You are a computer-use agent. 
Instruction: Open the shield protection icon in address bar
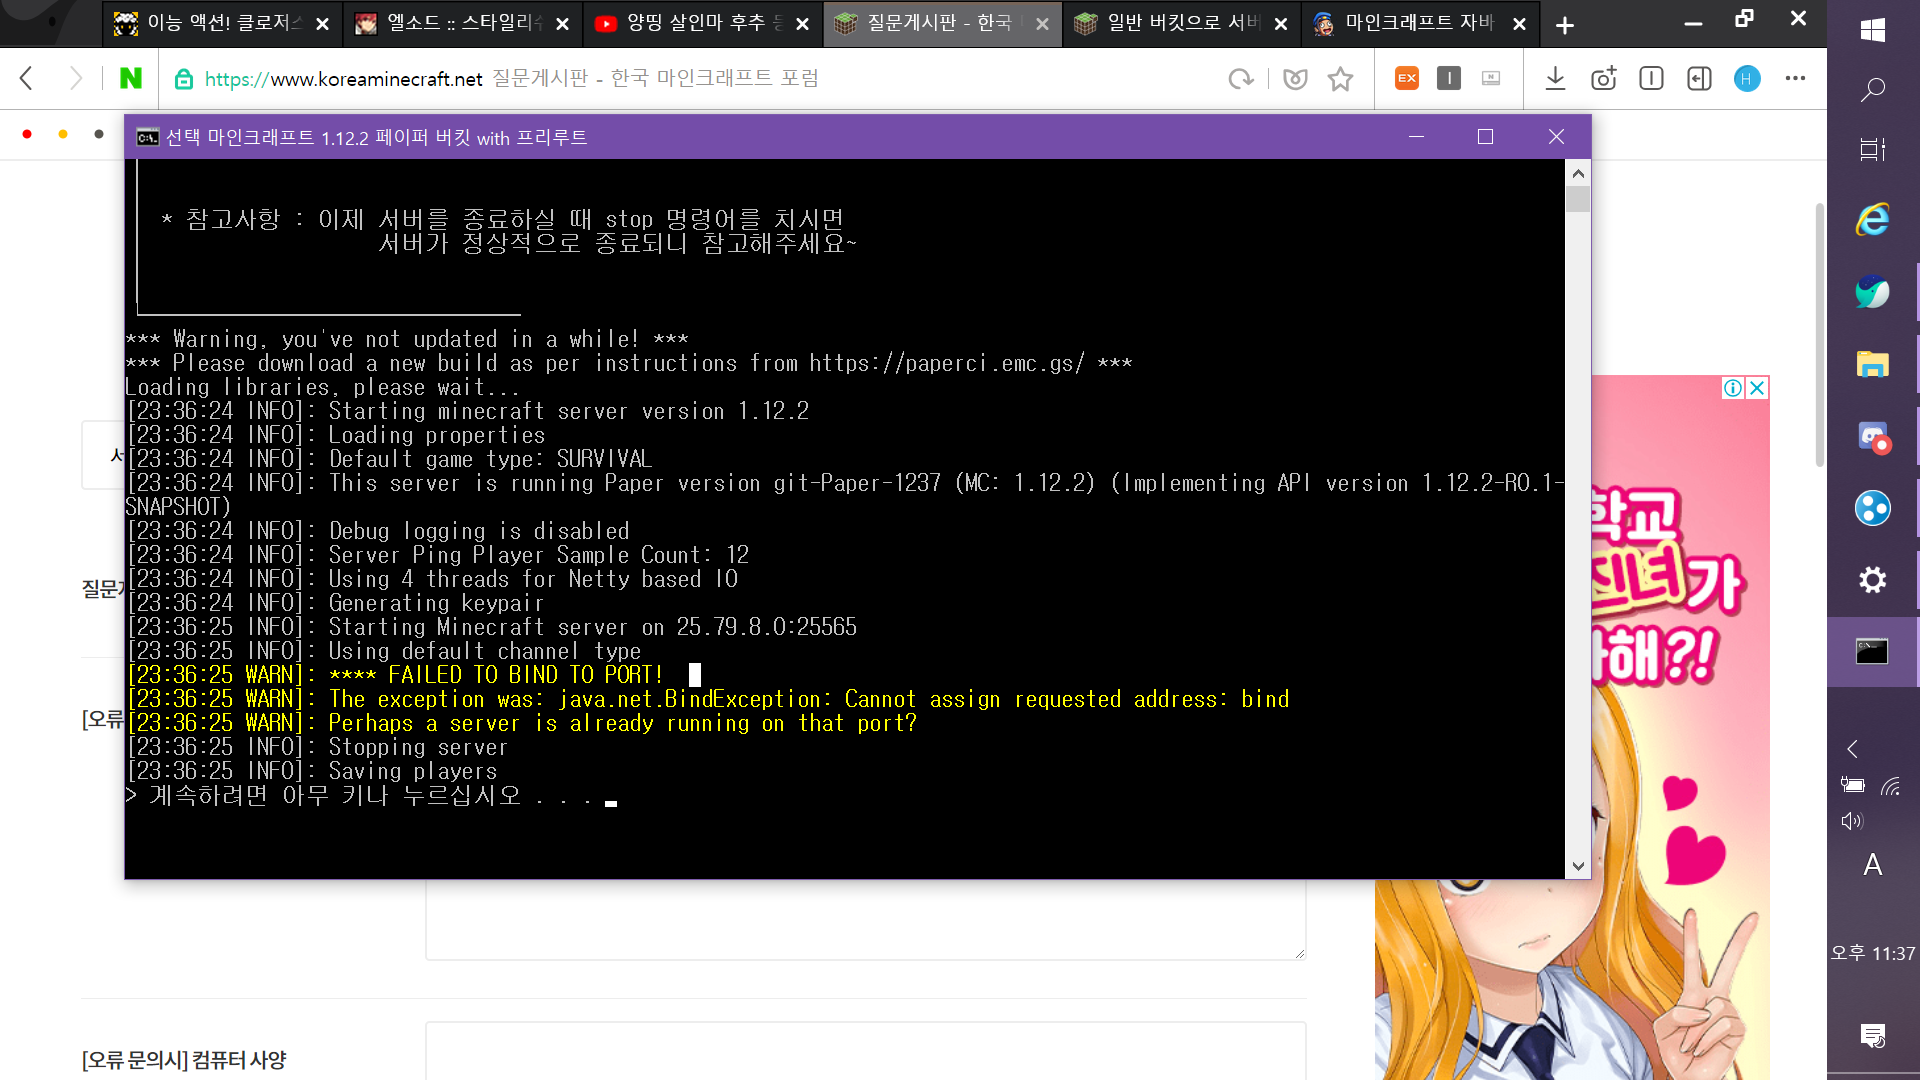coord(1295,79)
